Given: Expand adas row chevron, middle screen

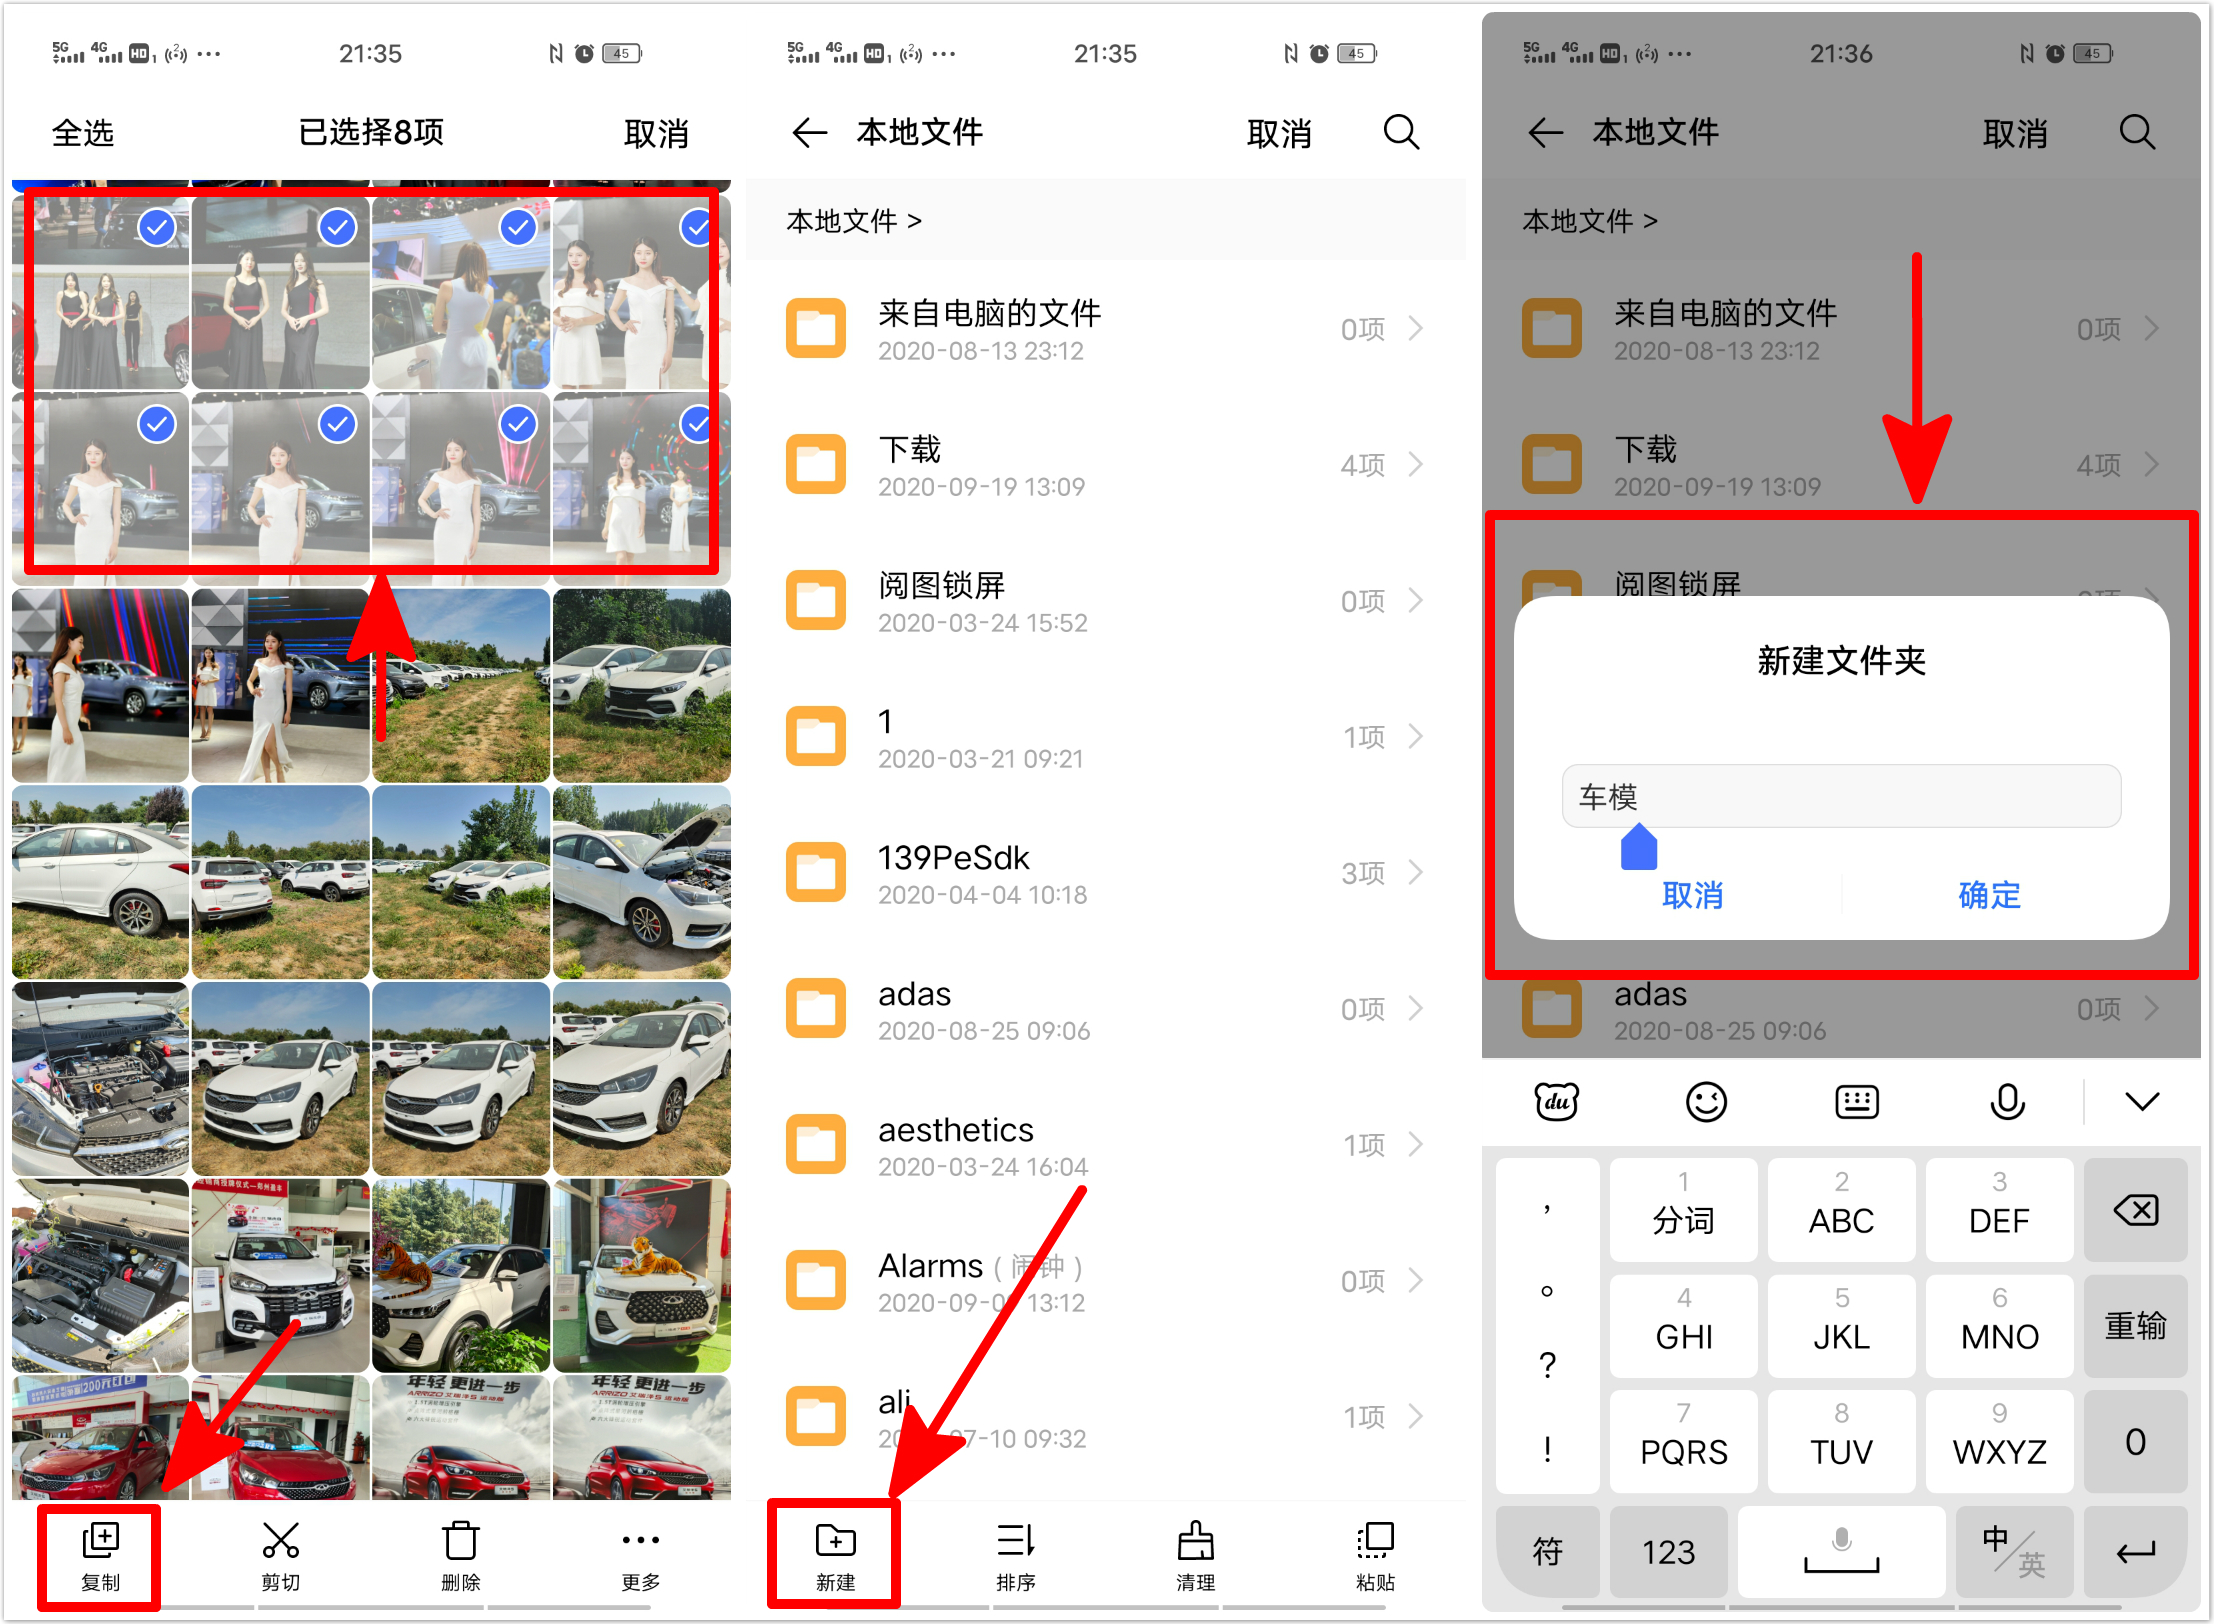Looking at the screenshot, I should point(1415,1008).
